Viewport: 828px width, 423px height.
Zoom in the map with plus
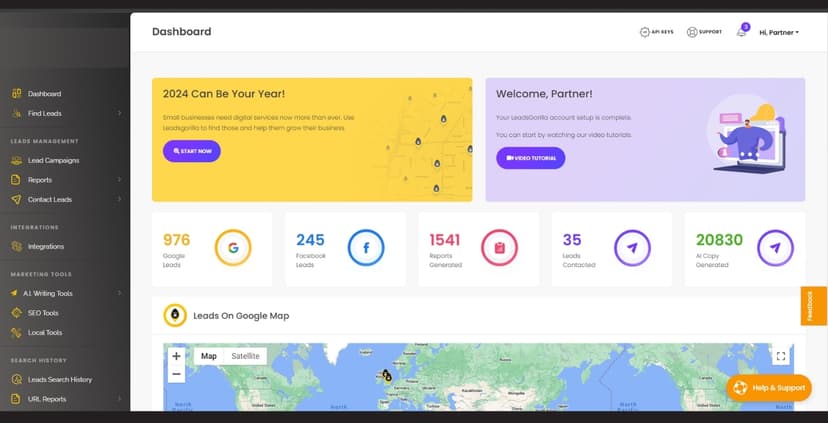coord(176,356)
